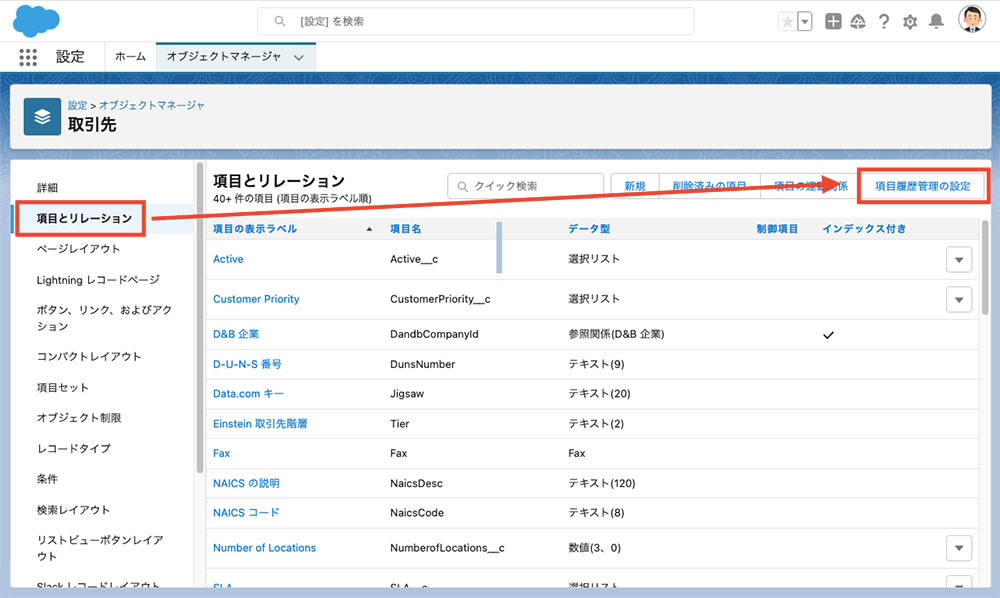Click the 項目履歴管理の設定 button
Image resolution: width=1000 pixels, height=598 pixels.
(922, 186)
